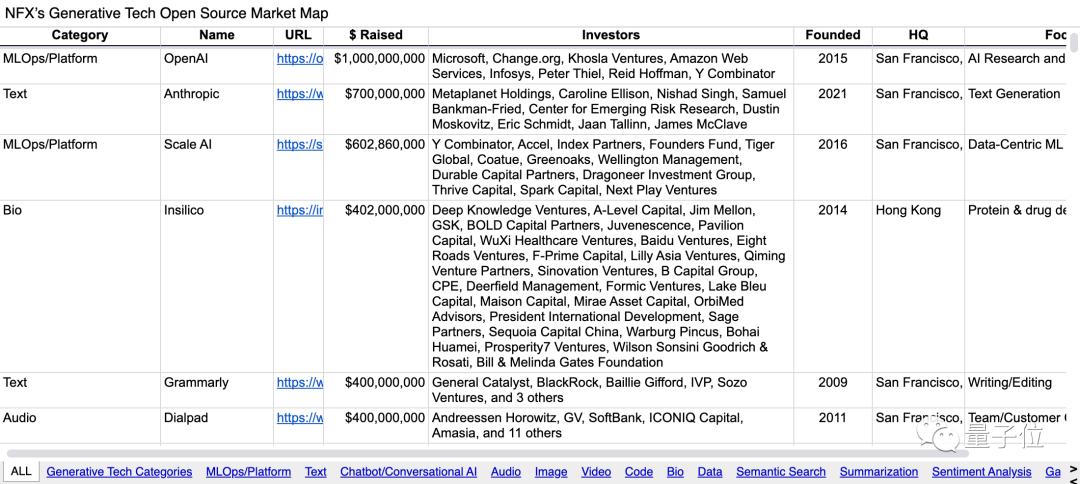This screenshot has height=484, width=1080.
Task: Switch to the Summarization tab
Action: (878, 471)
